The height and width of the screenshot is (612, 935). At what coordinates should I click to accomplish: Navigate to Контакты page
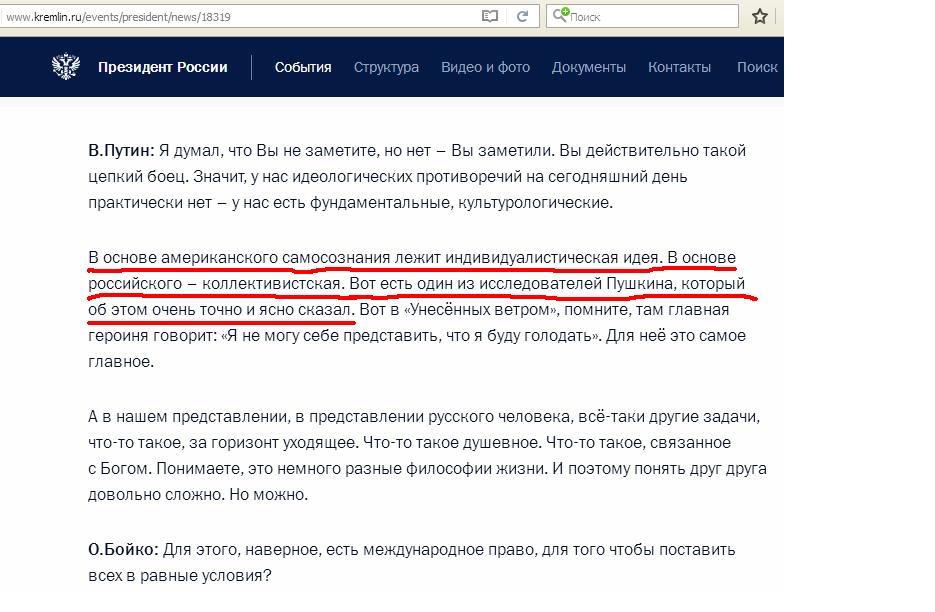(x=679, y=67)
